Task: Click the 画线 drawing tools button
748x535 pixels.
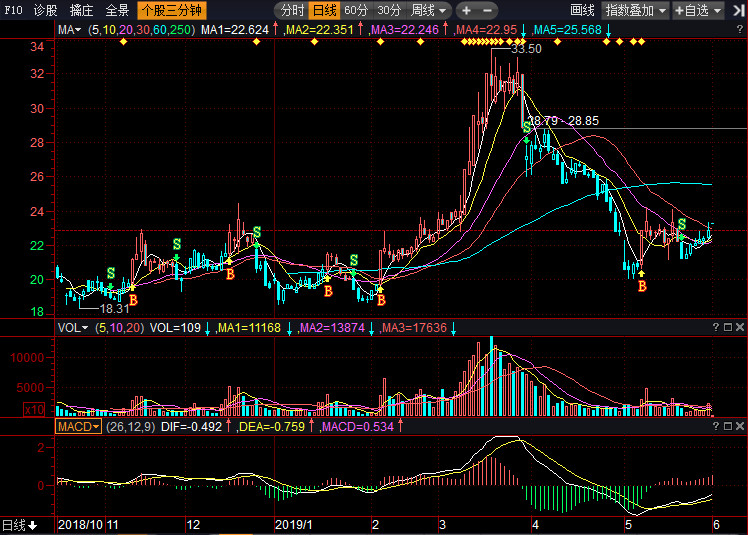Action: tap(582, 10)
